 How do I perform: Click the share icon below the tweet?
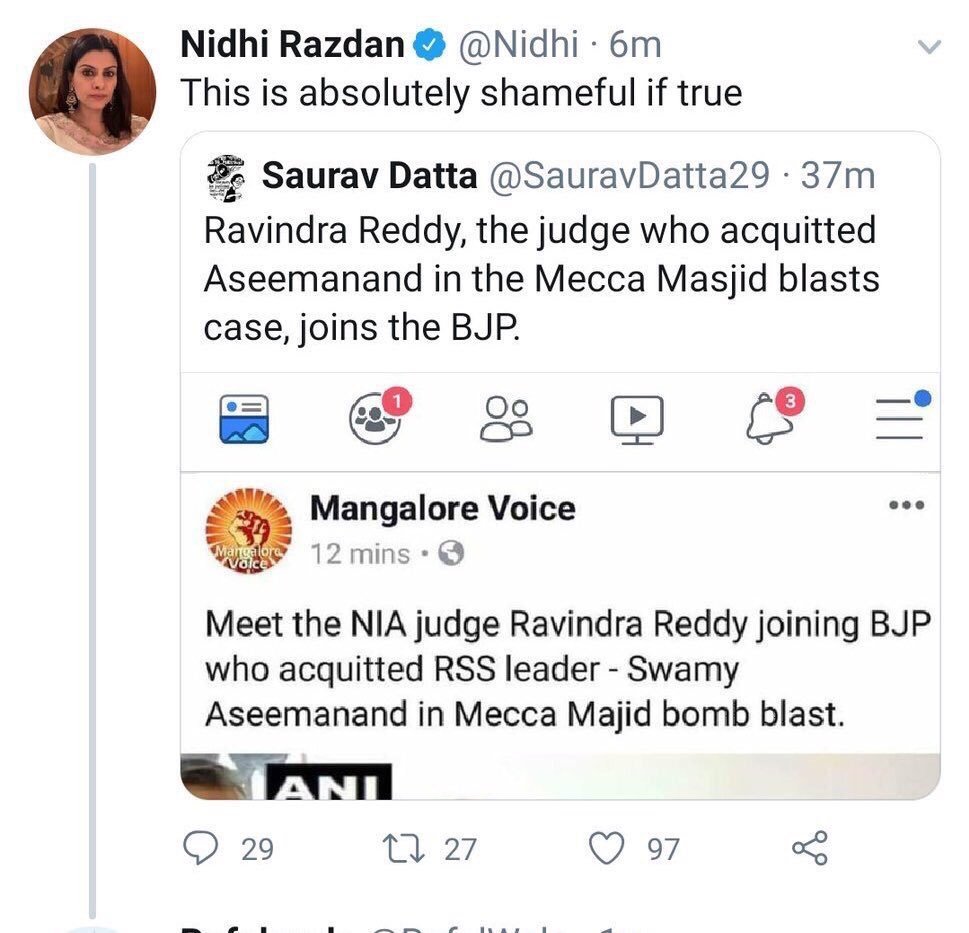(809, 849)
